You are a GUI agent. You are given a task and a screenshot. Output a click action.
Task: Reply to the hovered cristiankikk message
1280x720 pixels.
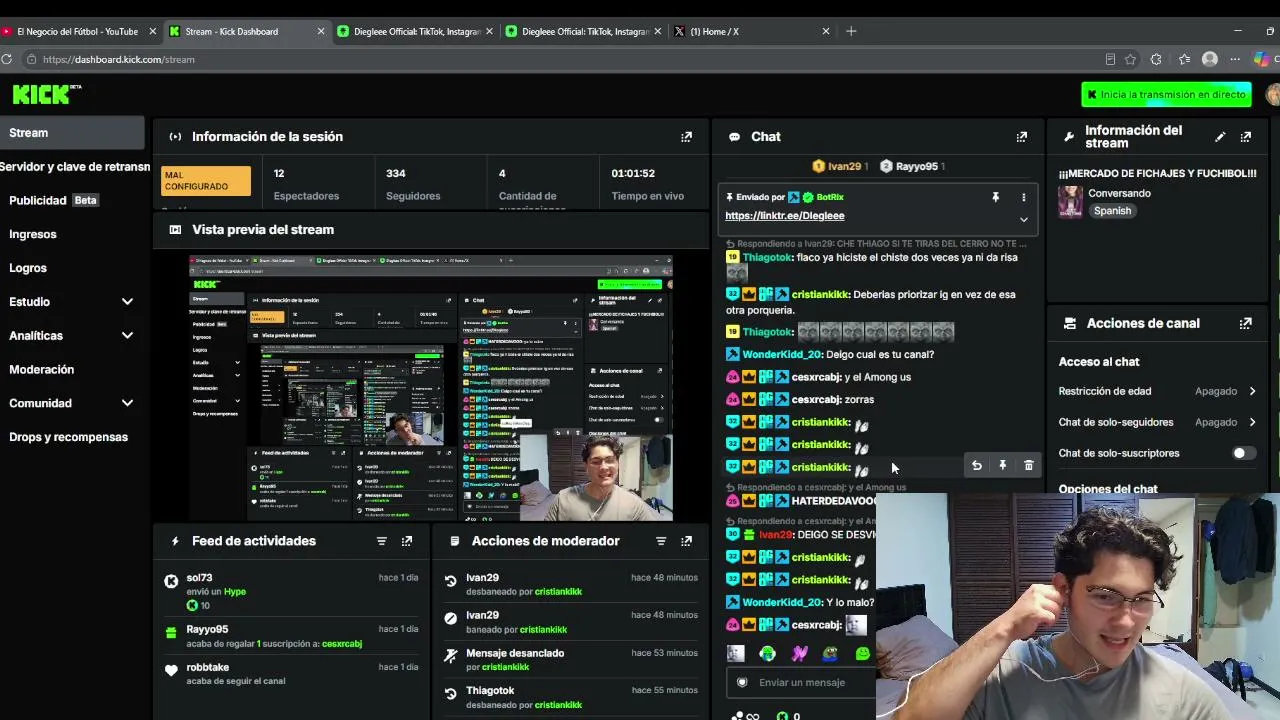pos(976,466)
